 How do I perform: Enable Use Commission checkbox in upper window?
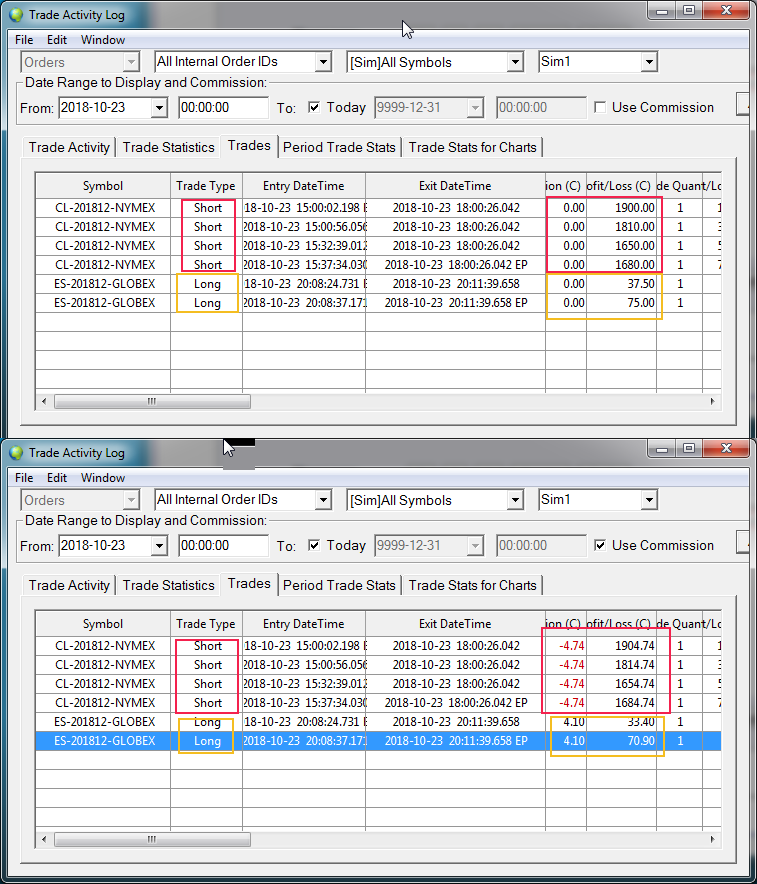click(600, 107)
